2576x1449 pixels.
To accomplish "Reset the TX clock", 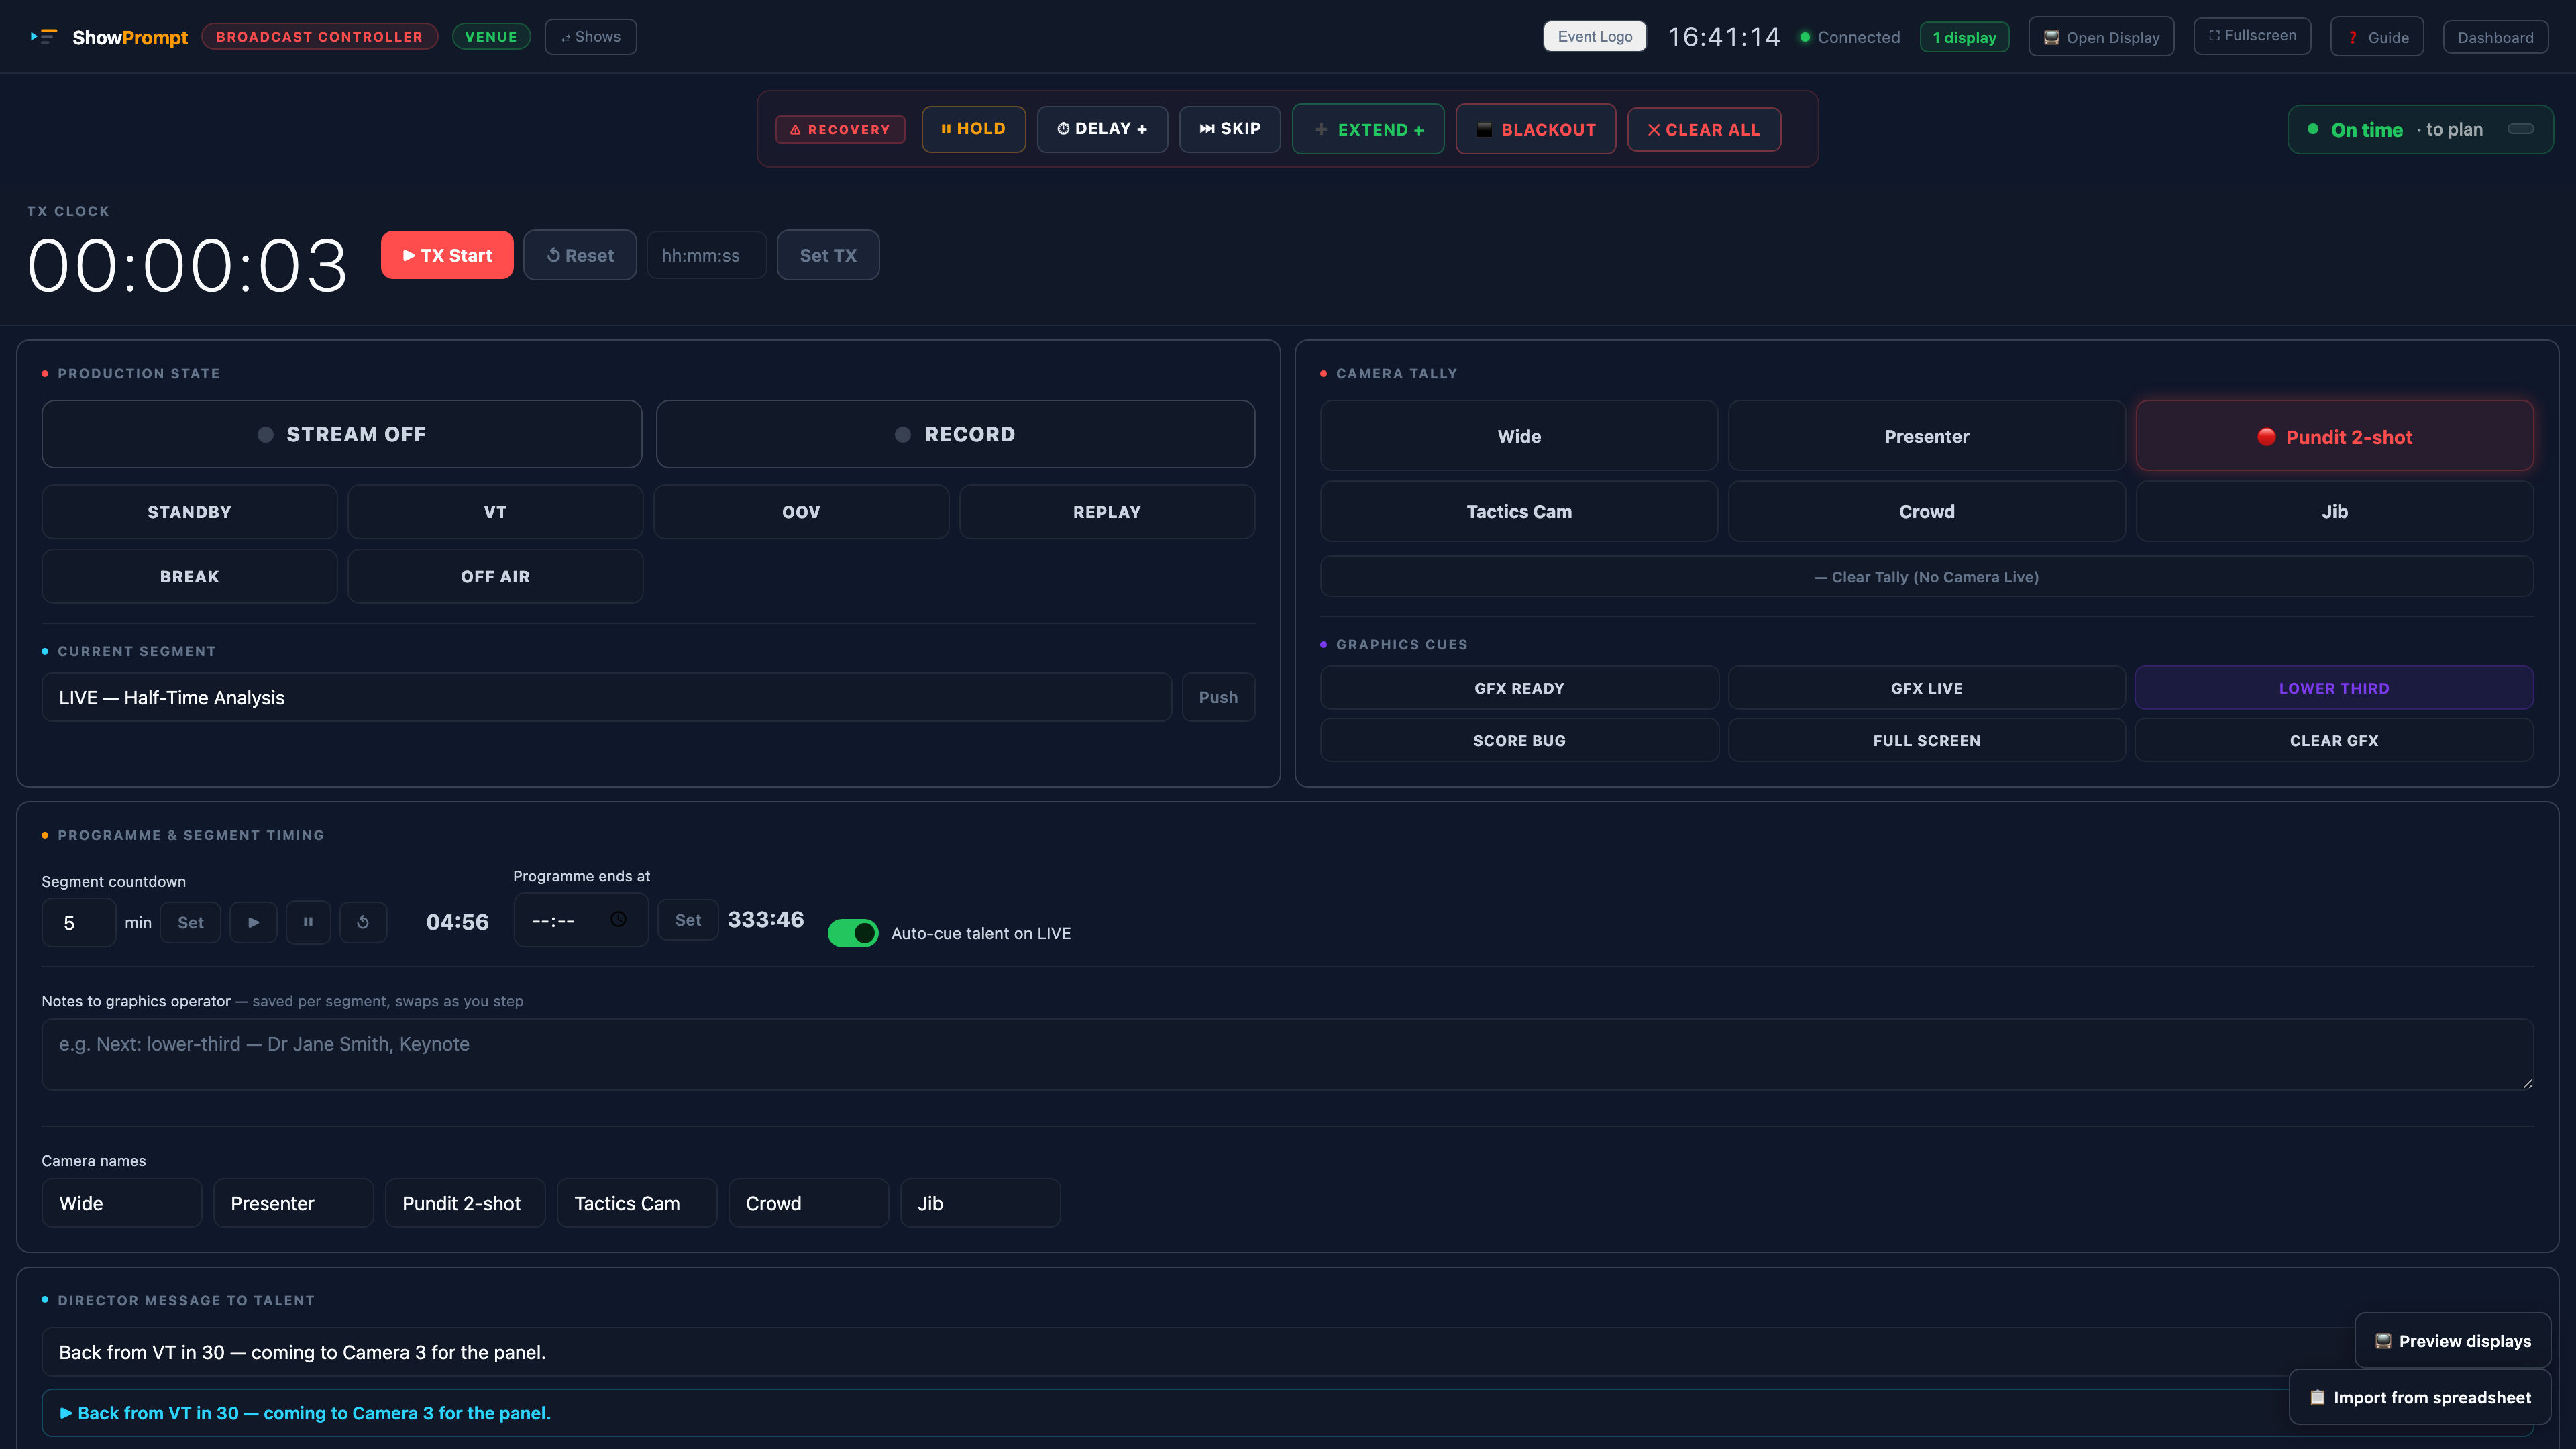I will pos(580,255).
